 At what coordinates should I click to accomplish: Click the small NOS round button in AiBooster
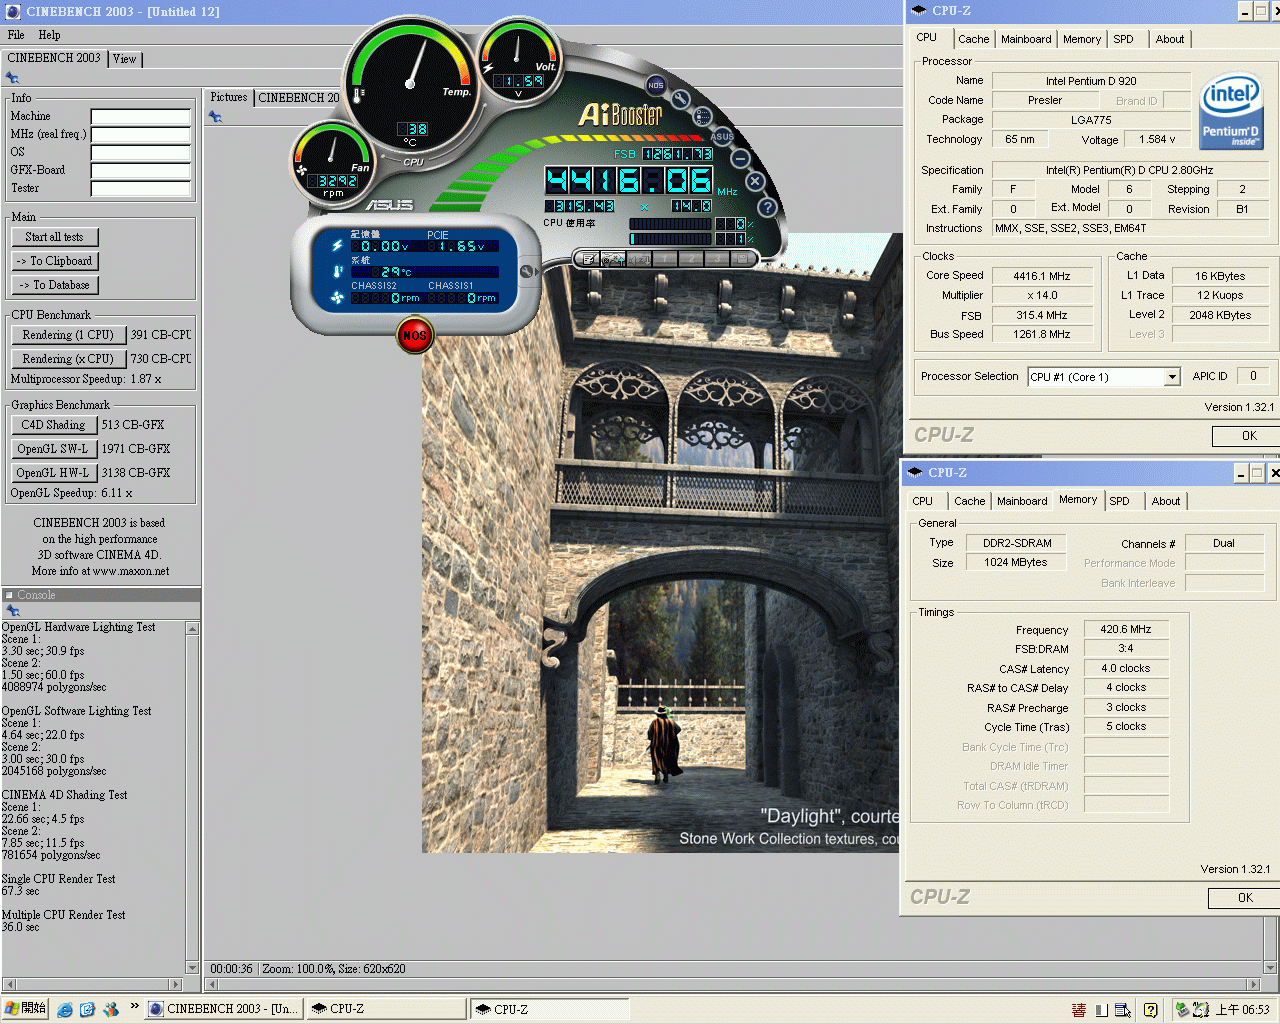656,85
